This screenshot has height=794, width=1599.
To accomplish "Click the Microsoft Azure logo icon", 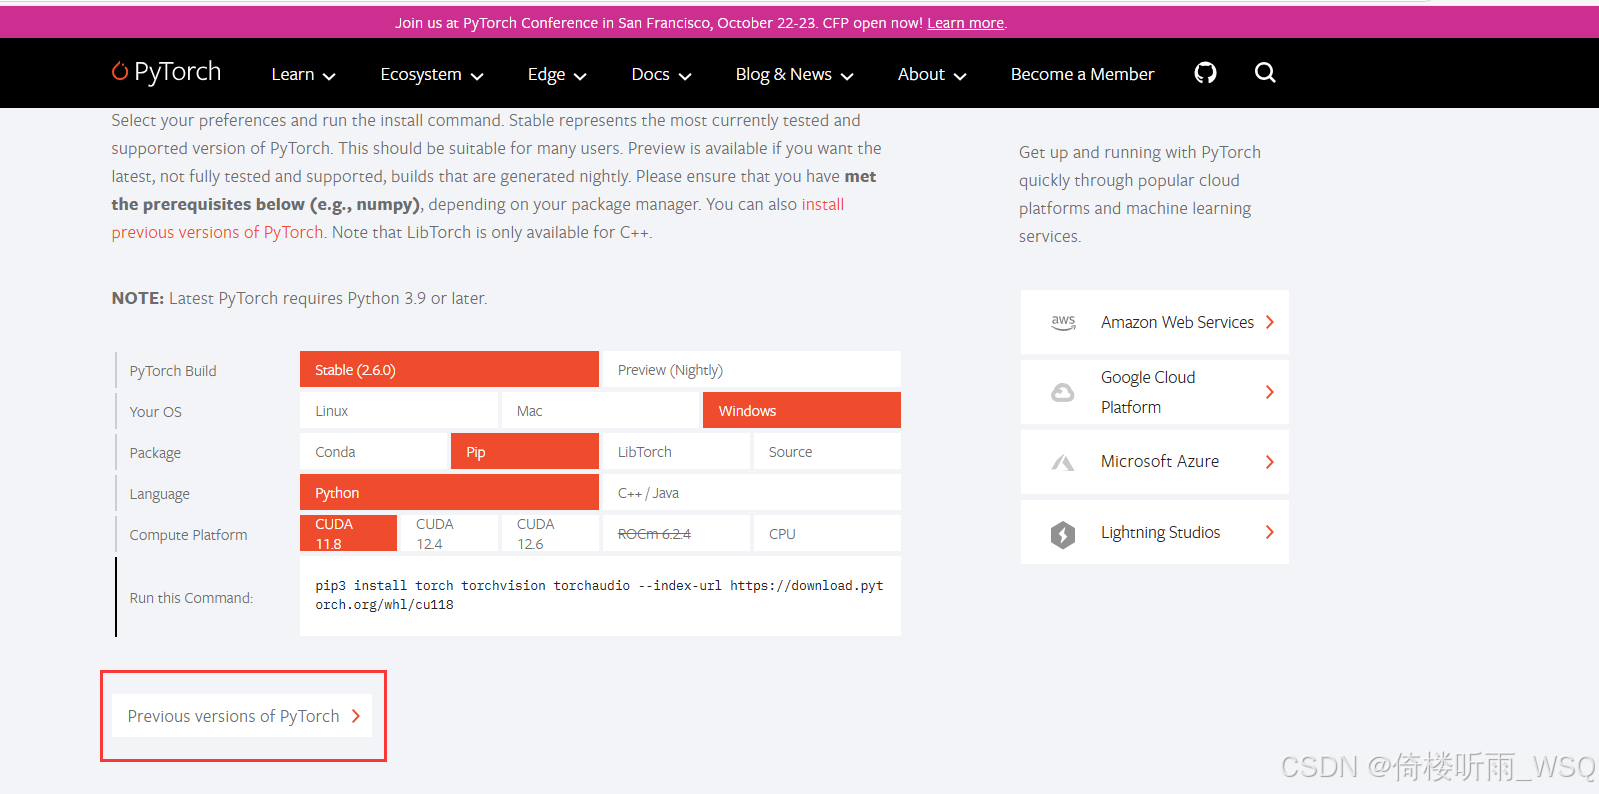I will [x=1063, y=462].
